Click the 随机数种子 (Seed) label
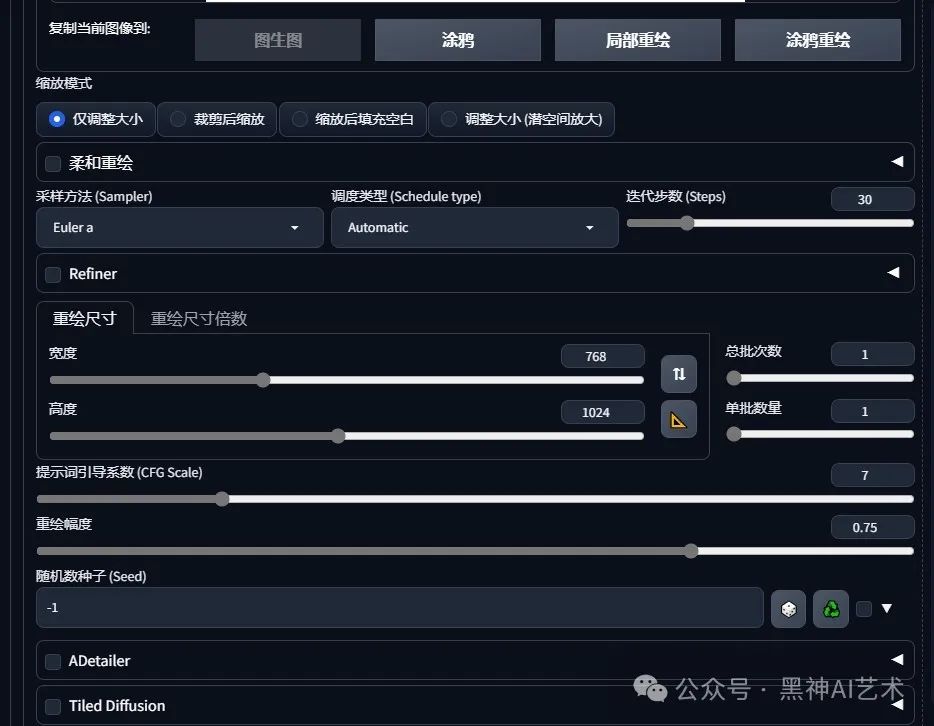Viewport: 934px width, 726px height. pyautogui.click(x=91, y=576)
